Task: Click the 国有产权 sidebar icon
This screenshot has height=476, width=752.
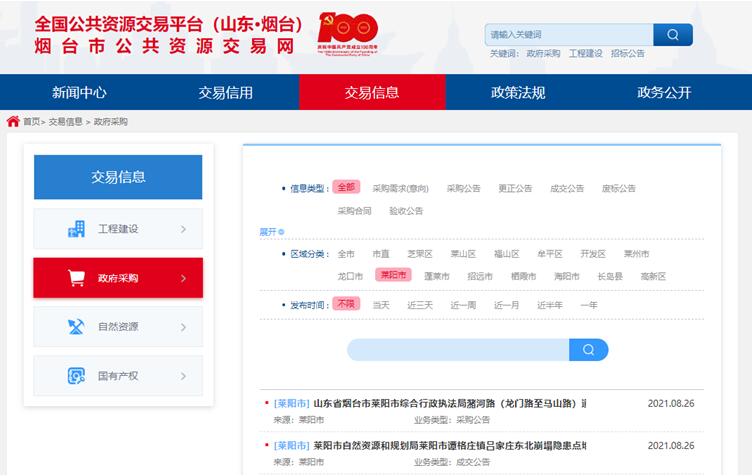Action: click(x=76, y=376)
